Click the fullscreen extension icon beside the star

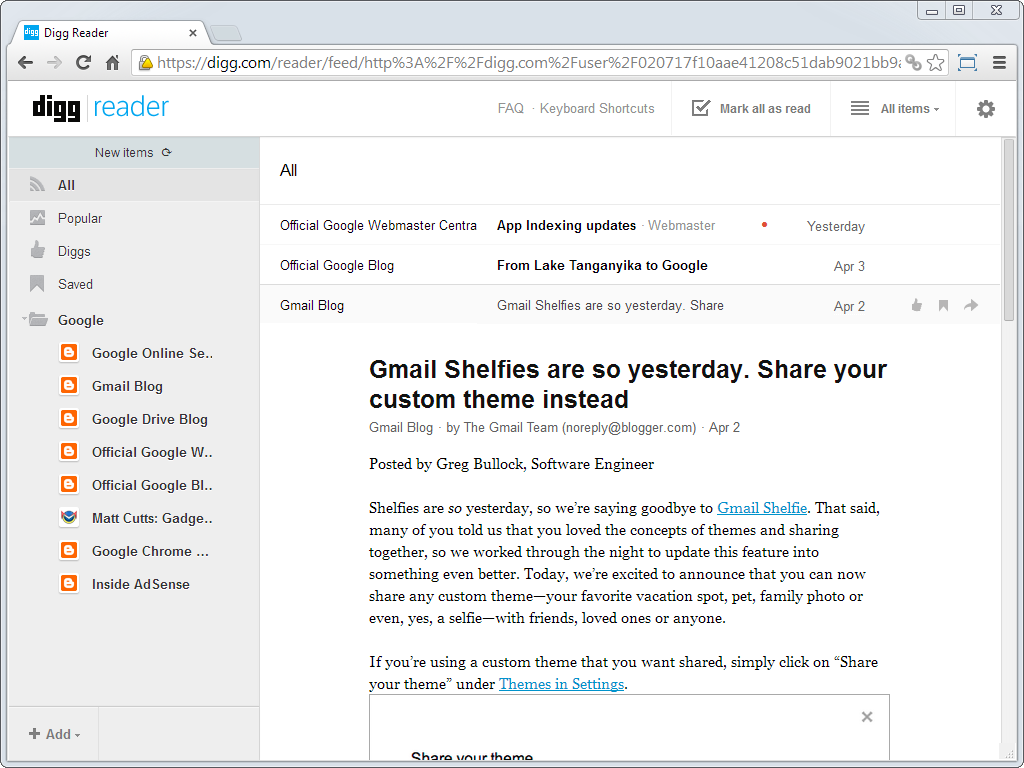tap(967, 63)
